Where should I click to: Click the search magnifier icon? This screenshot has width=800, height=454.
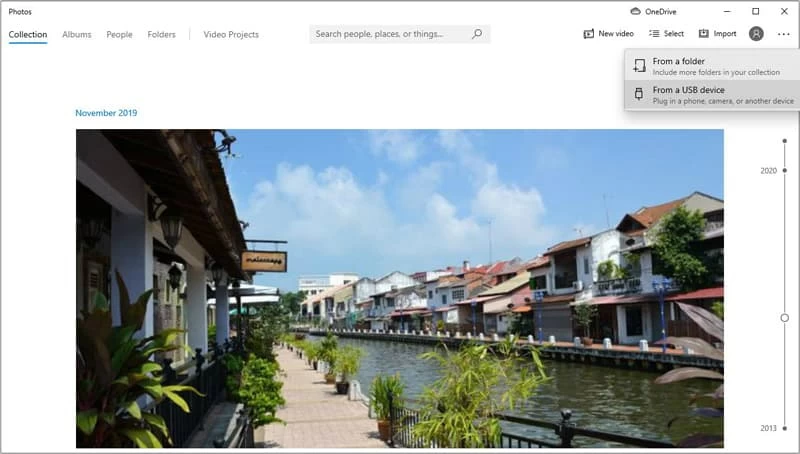point(477,34)
